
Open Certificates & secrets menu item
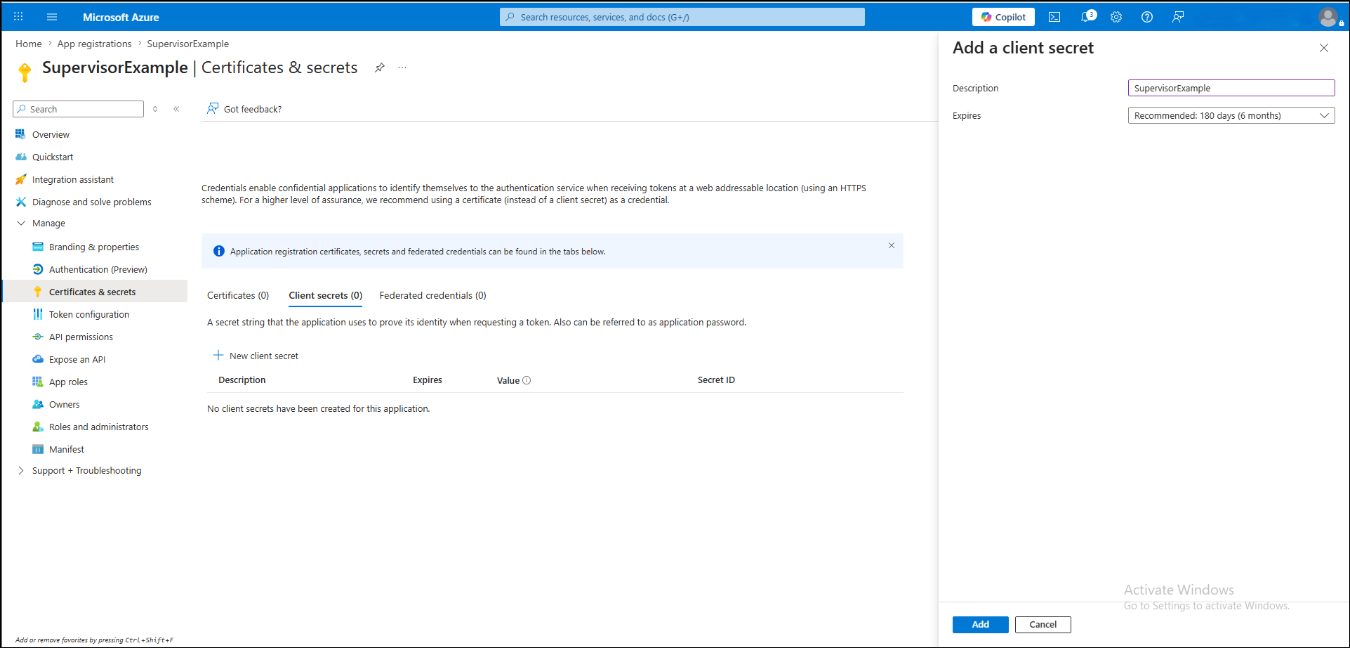(x=94, y=292)
